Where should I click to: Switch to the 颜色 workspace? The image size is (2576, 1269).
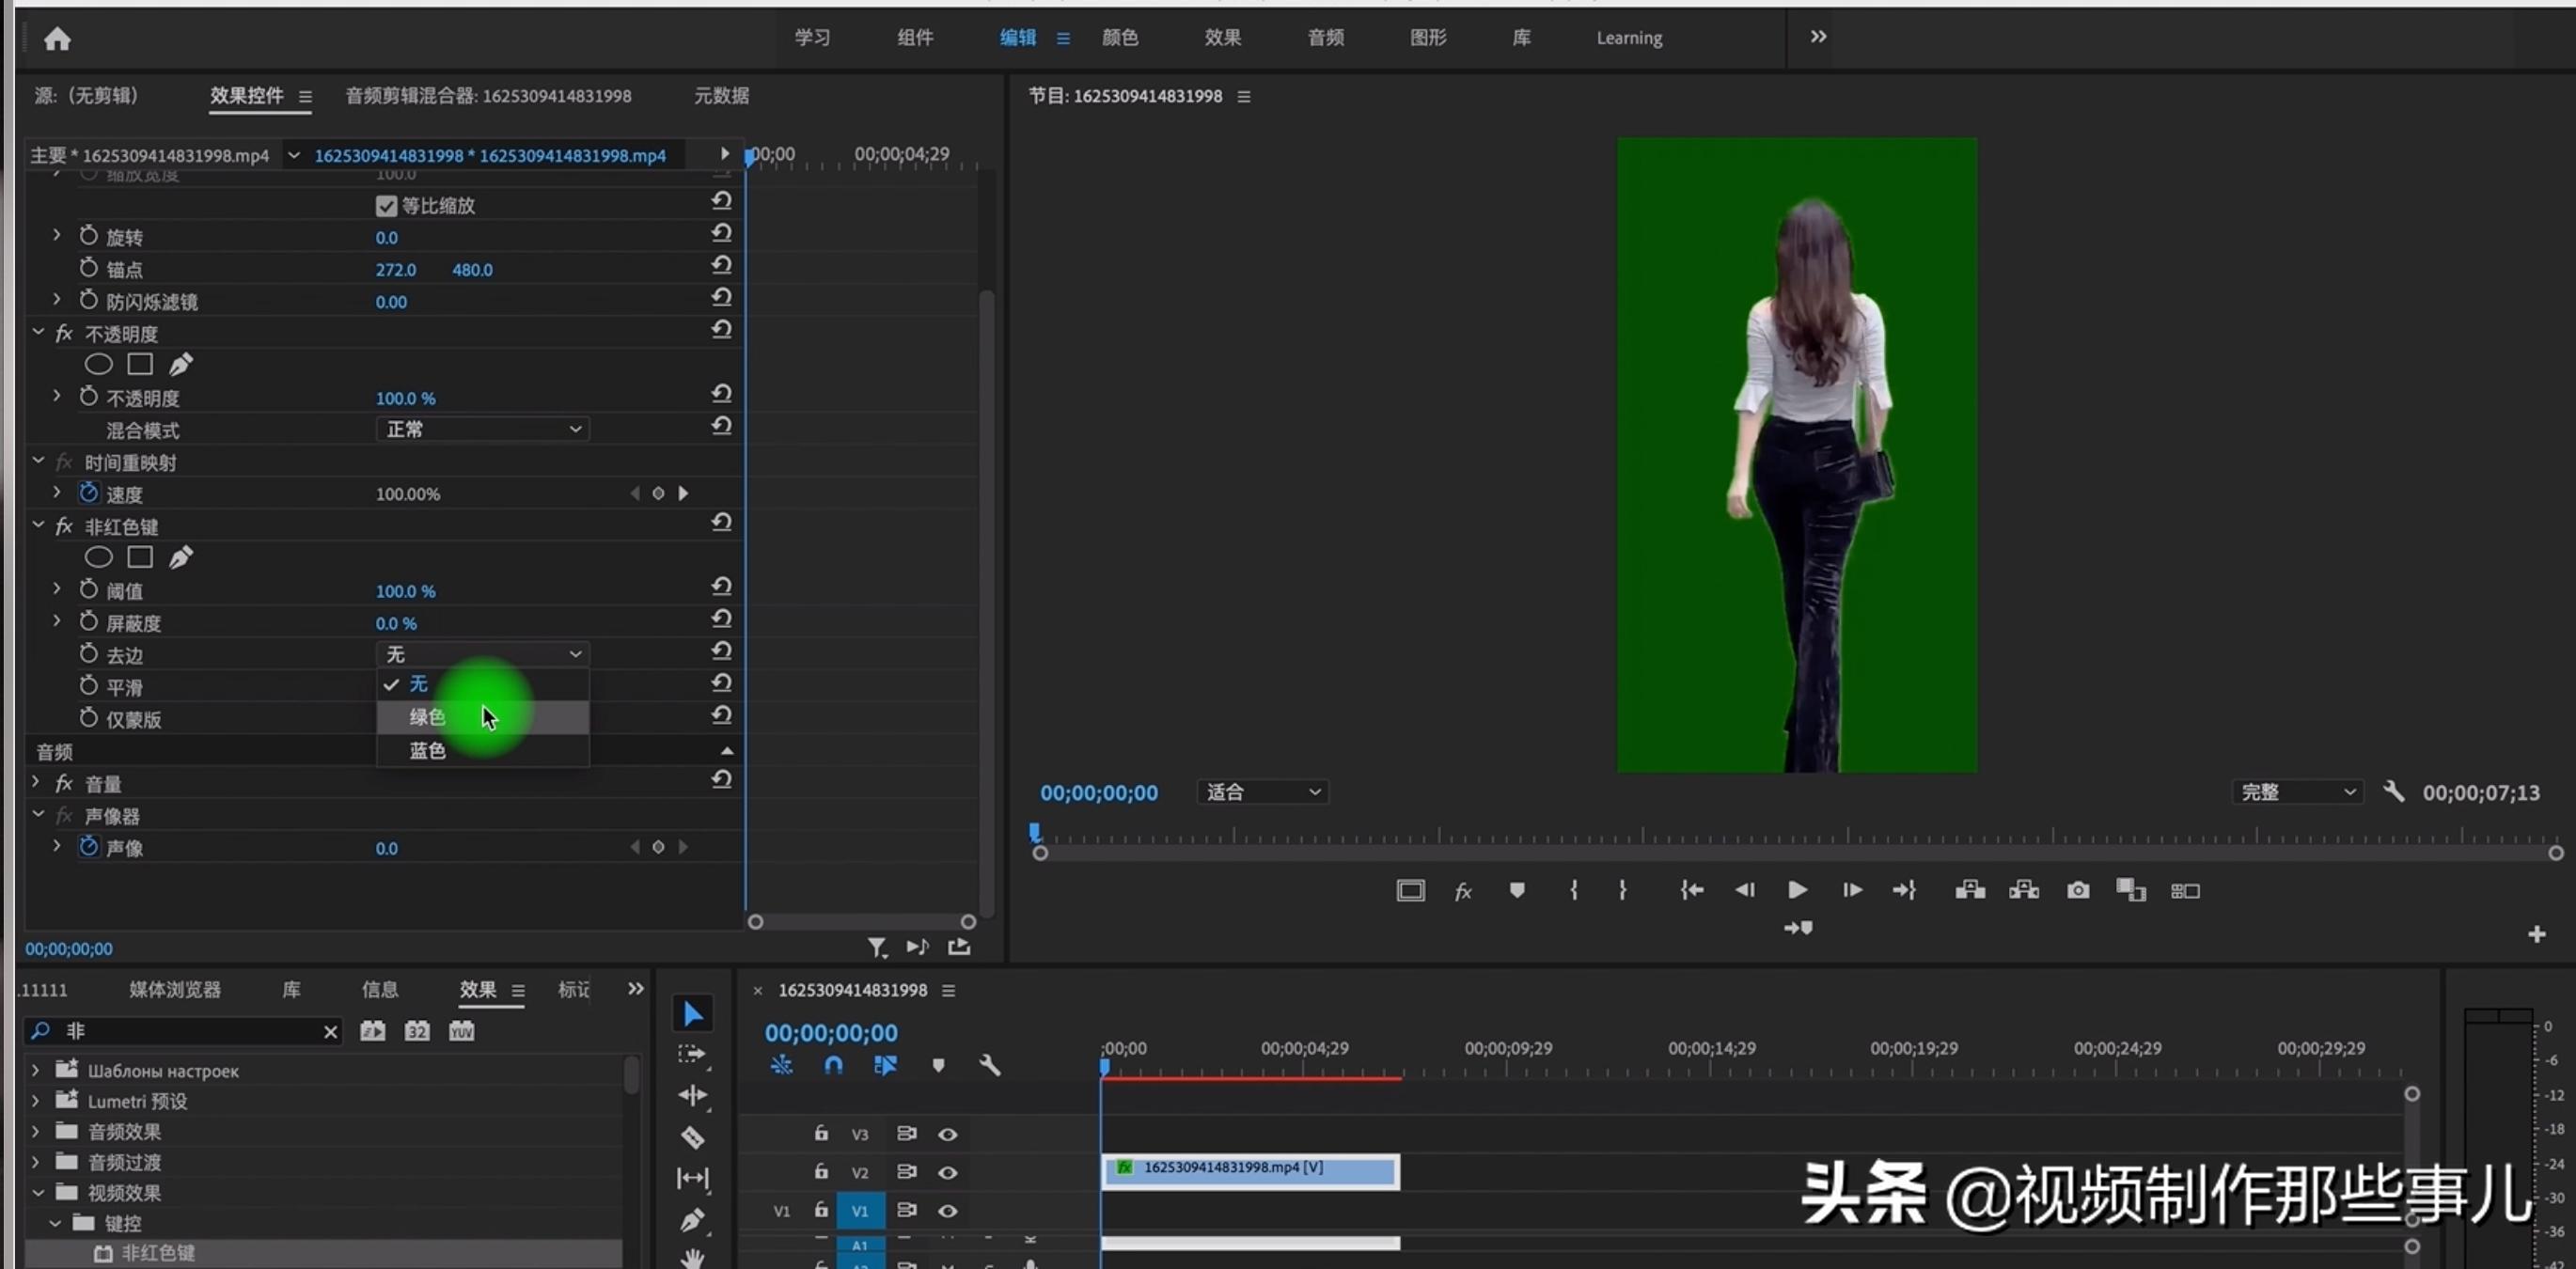click(1120, 38)
